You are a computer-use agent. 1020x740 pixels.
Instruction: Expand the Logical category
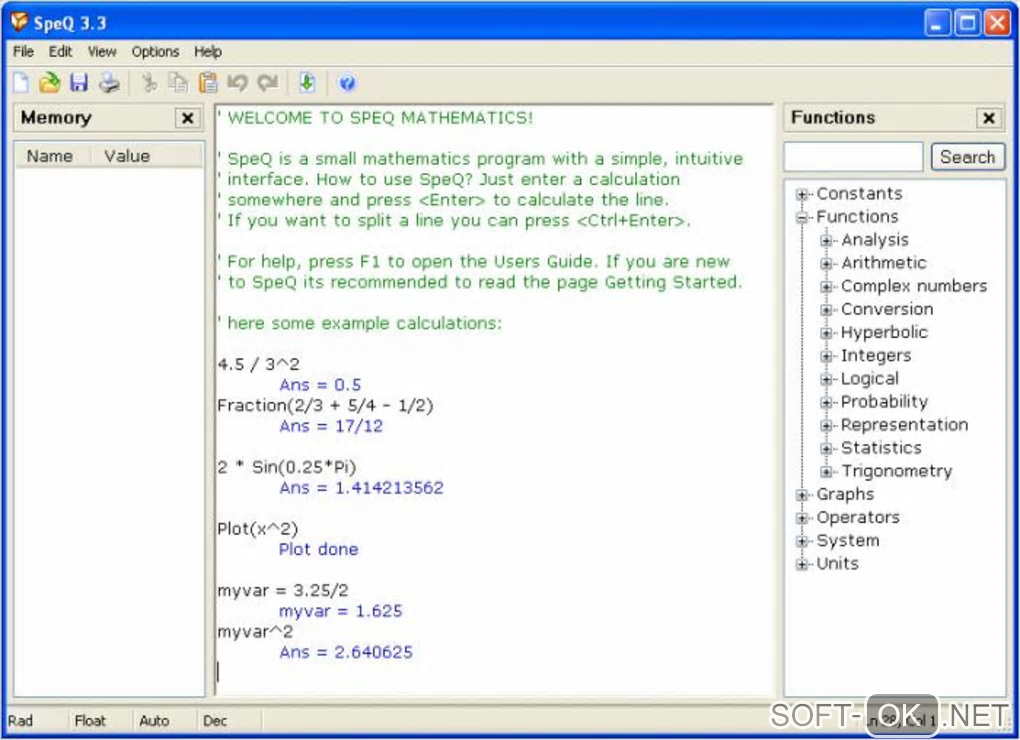tap(826, 379)
